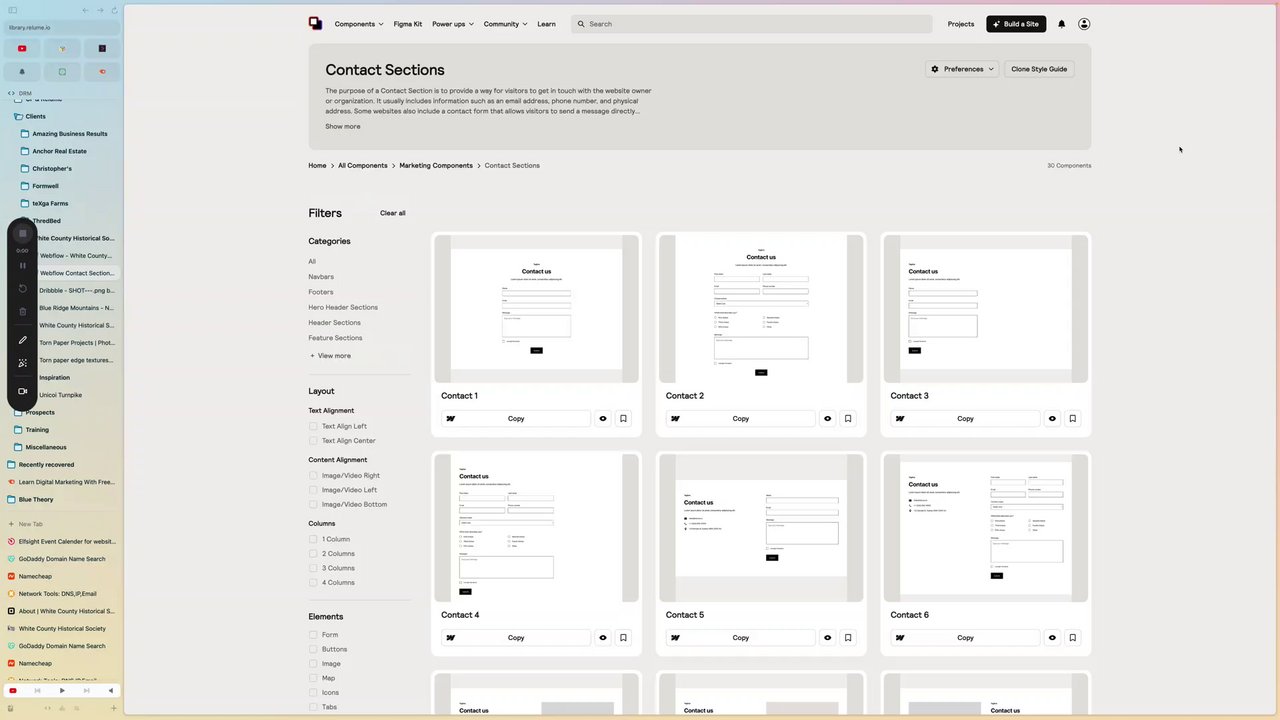This screenshot has width=1280, height=720.
Task: Click the Search input field
Action: 751,24
